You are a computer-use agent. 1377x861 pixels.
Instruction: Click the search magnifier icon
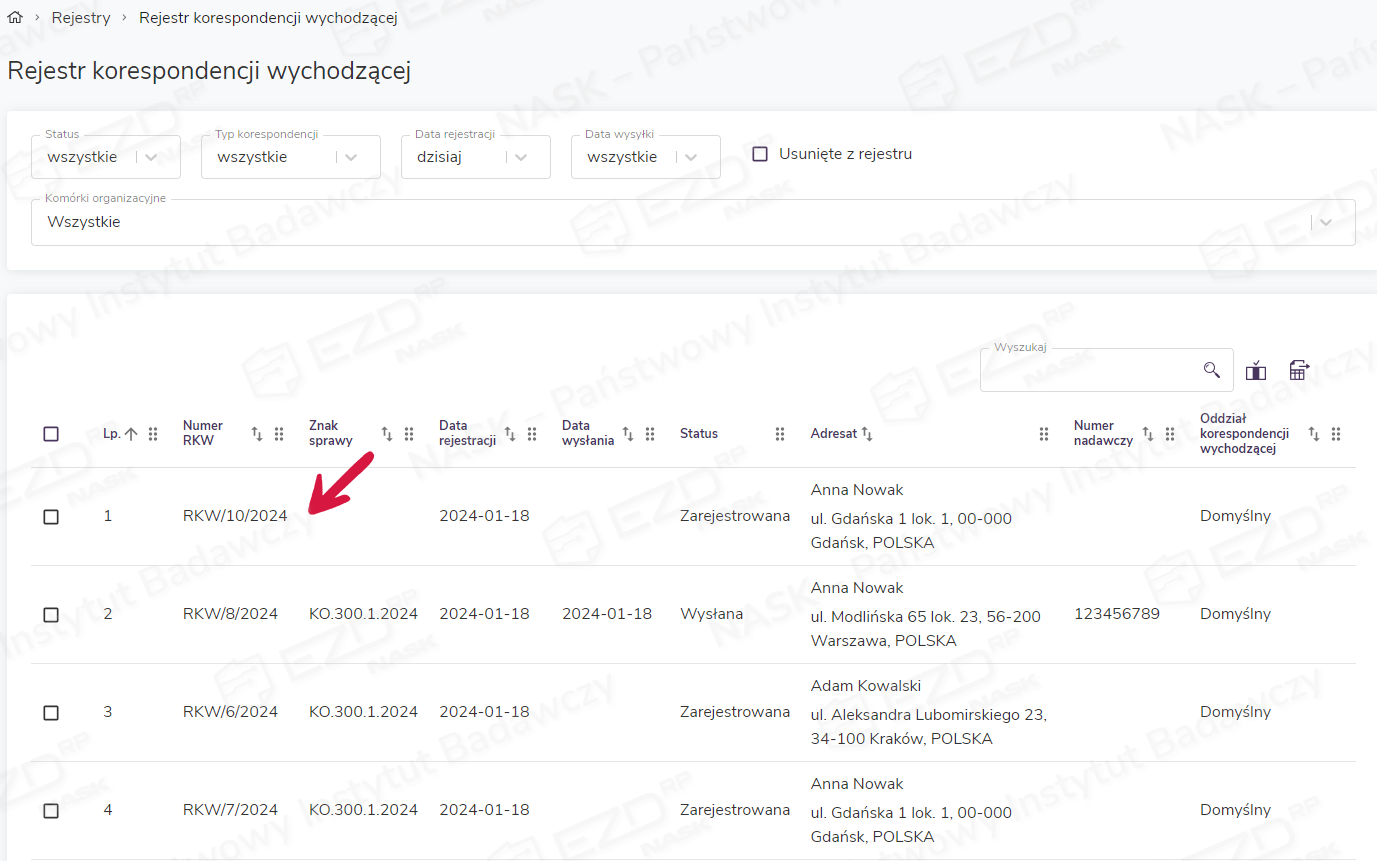click(1211, 370)
